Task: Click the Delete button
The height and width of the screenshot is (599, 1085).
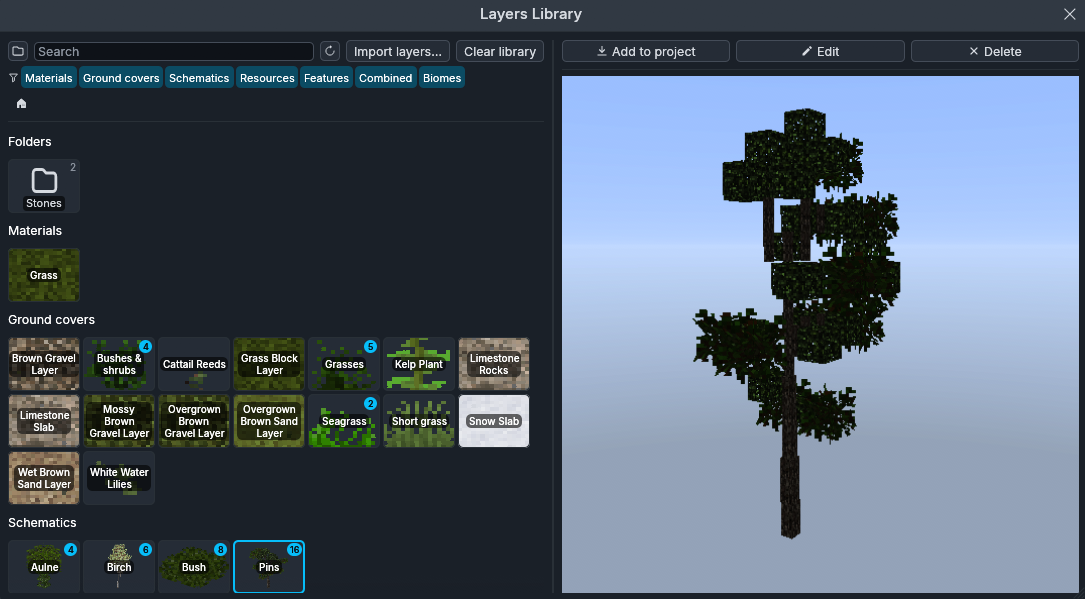Action: [x=994, y=51]
